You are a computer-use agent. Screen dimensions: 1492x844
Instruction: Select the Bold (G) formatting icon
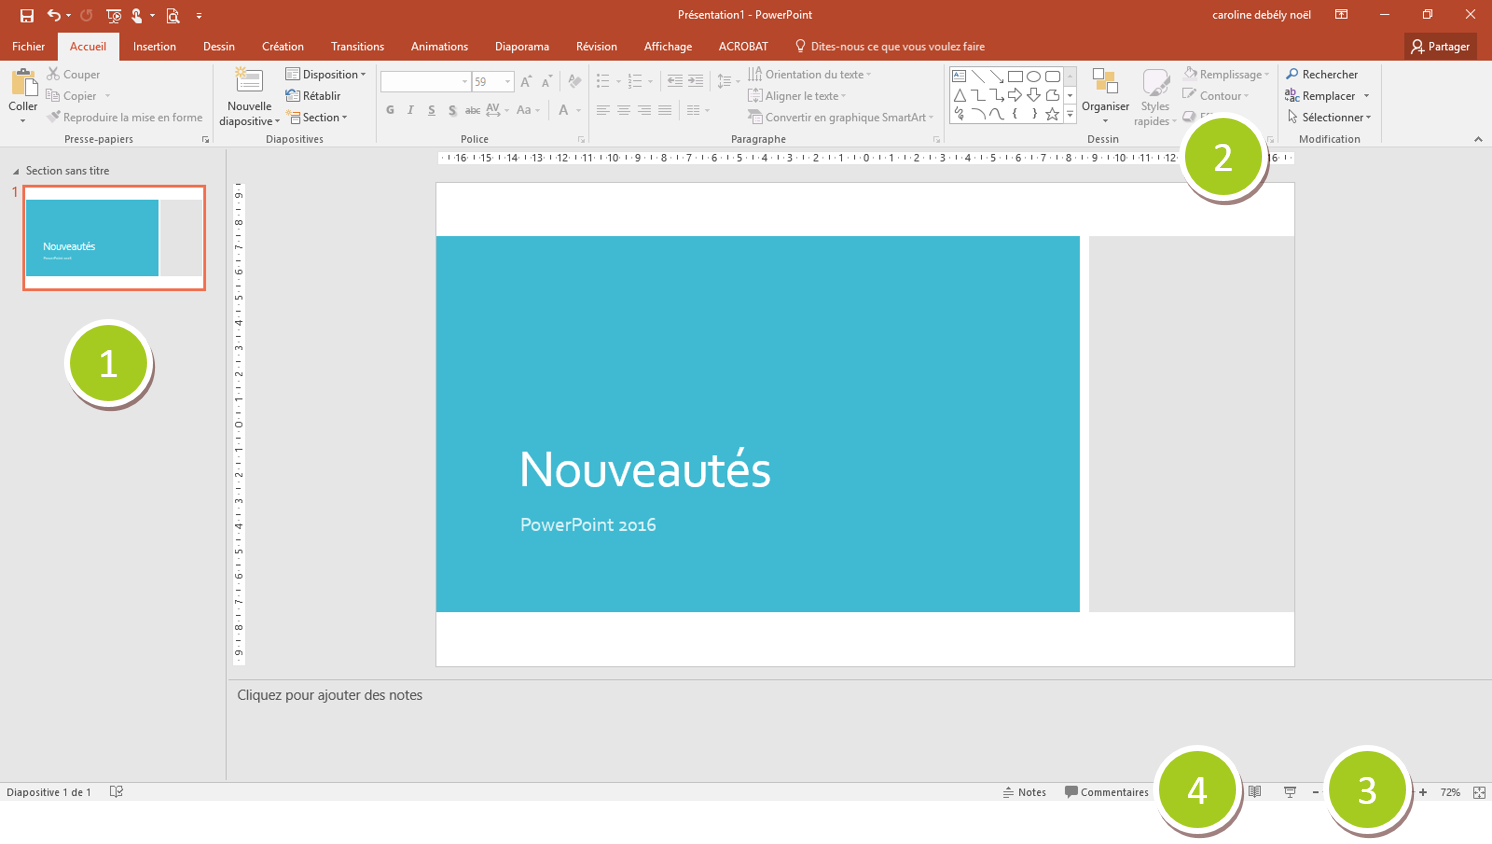(390, 110)
